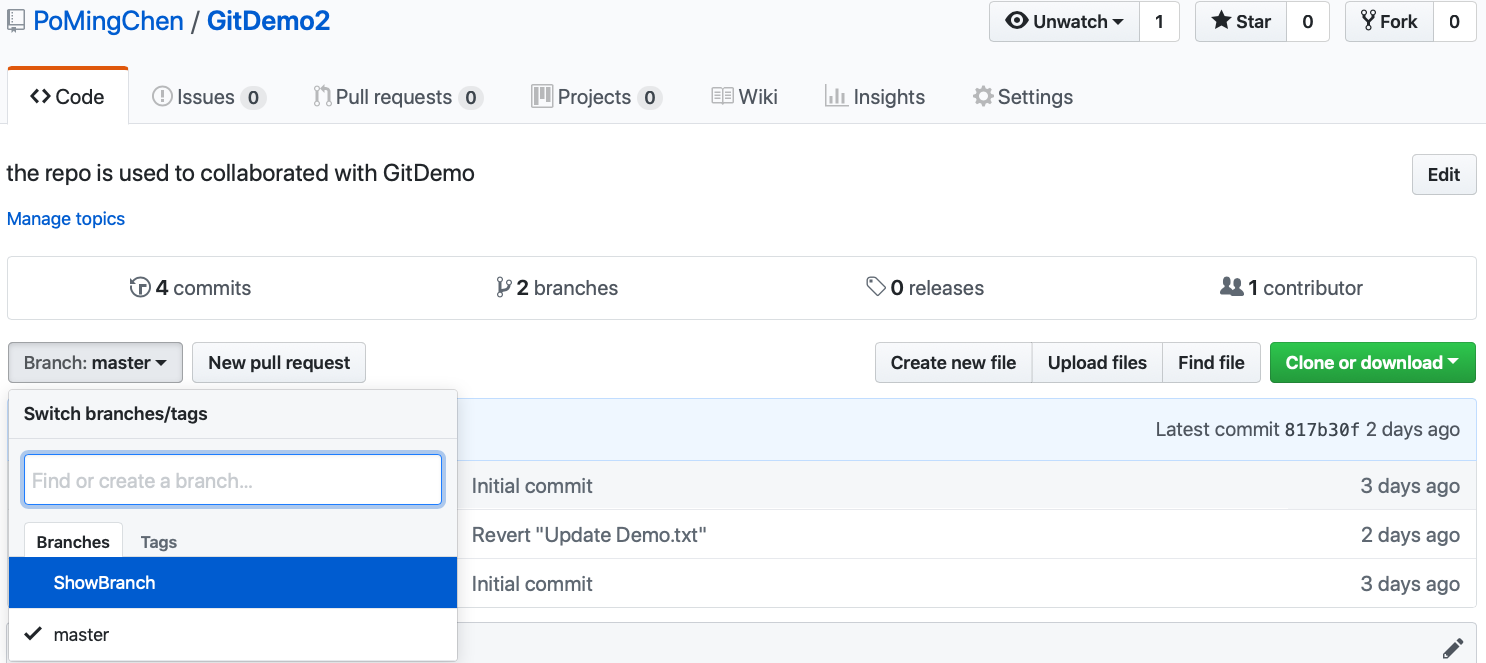Viewport: 1486px width, 663px height.
Task: Focus the Find or create a branch field
Action: coord(232,481)
